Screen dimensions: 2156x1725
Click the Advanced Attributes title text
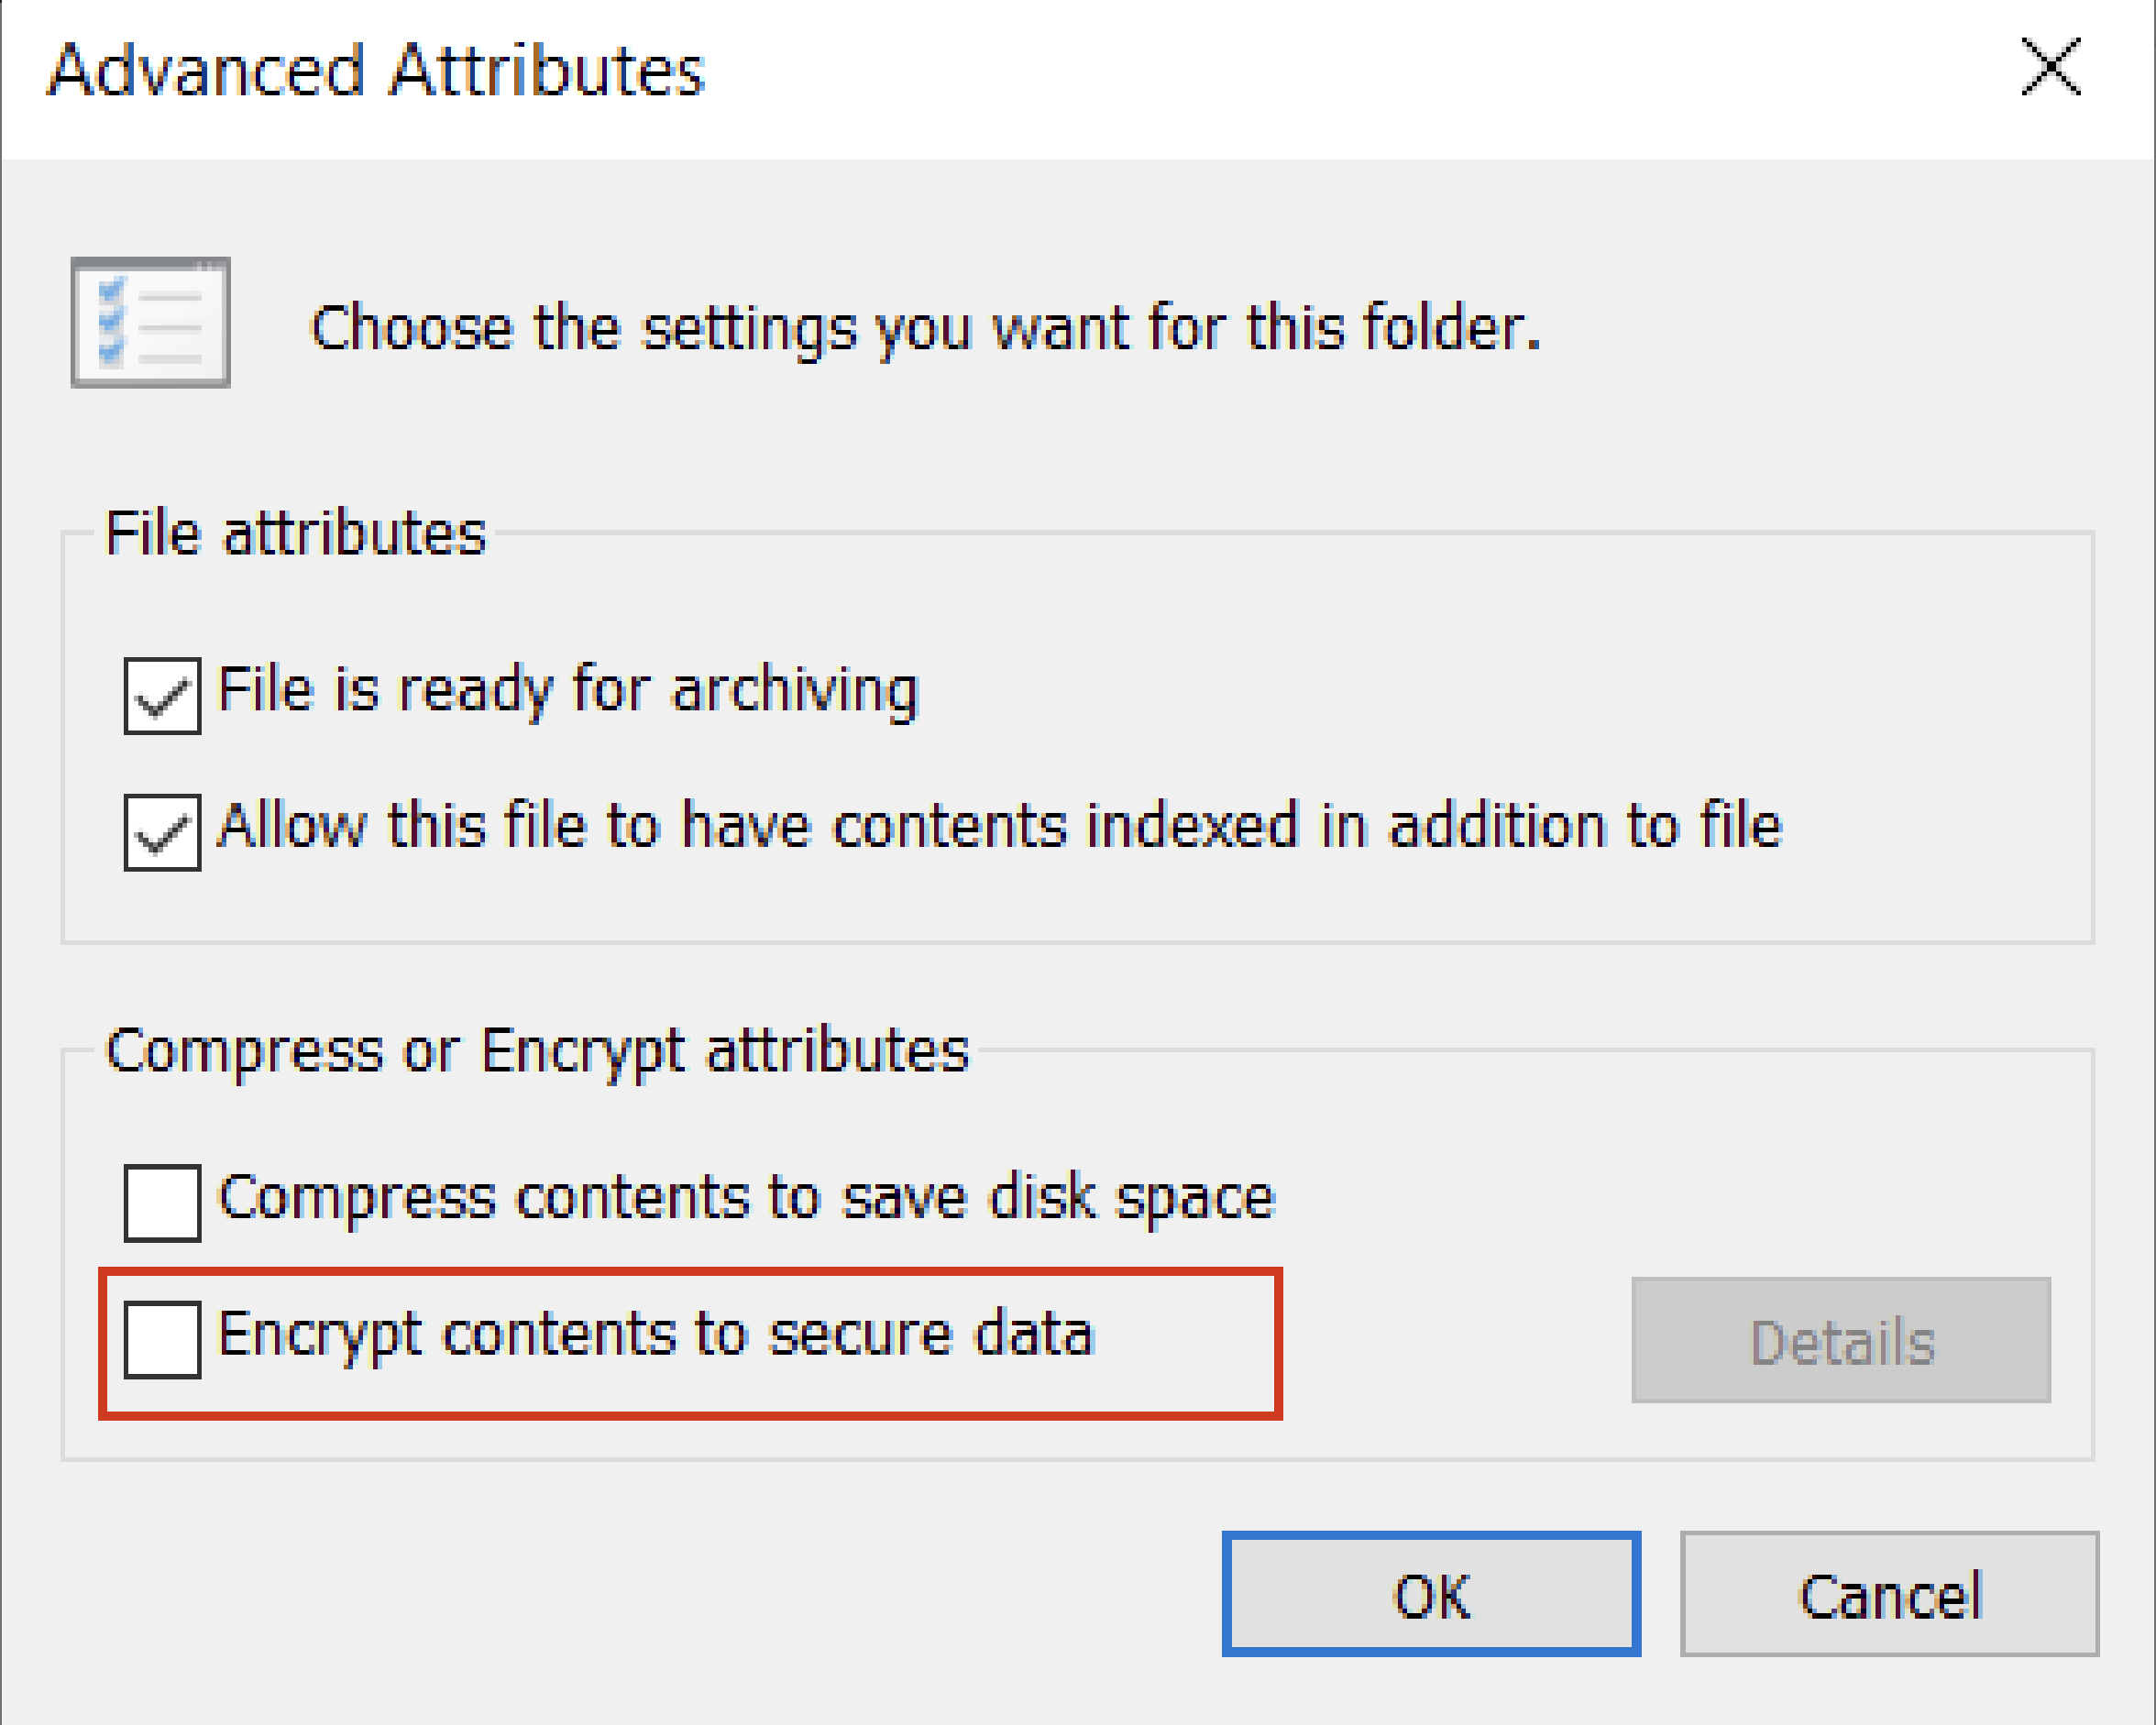coord(376,71)
